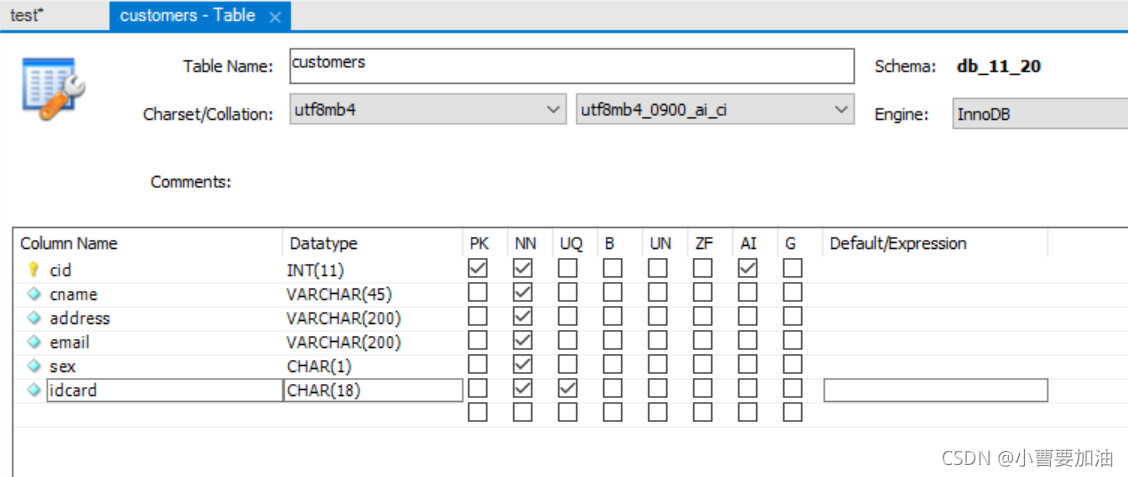
Task: Check ZF for the cname column
Action: (703, 293)
